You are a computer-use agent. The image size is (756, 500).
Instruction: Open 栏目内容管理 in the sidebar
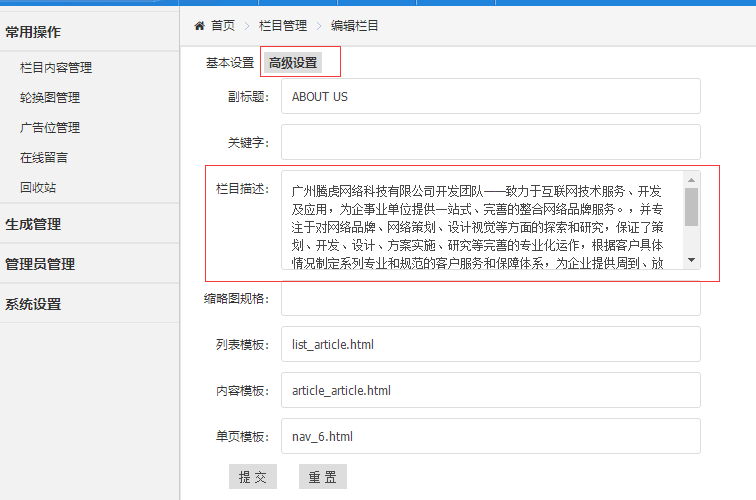(56, 68)
